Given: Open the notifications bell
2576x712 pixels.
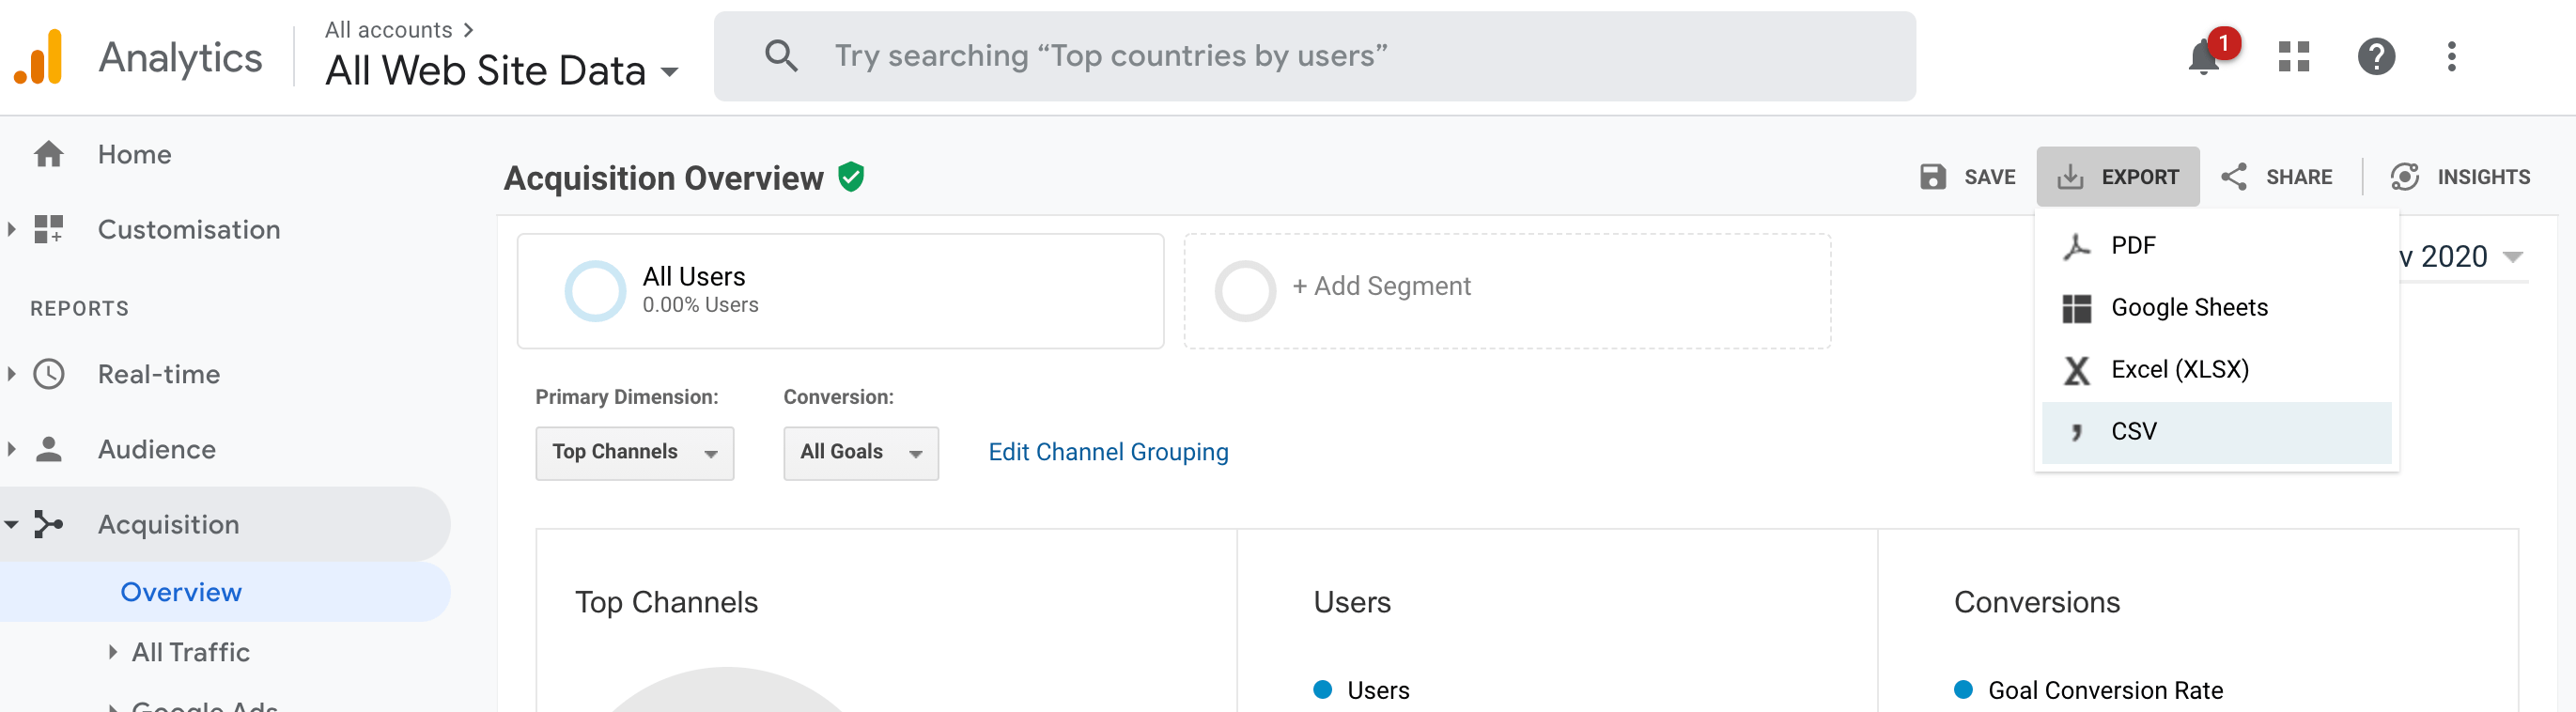Looking at the screenshot, I should click(x=2203, y=57).
